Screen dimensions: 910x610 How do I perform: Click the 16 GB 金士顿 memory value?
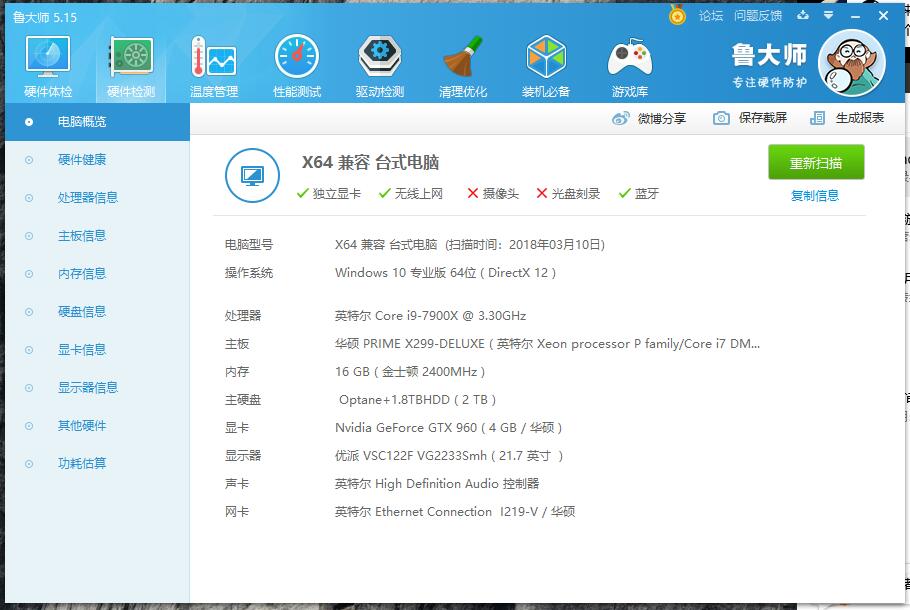pyautogui.click(x=410, y=371)
